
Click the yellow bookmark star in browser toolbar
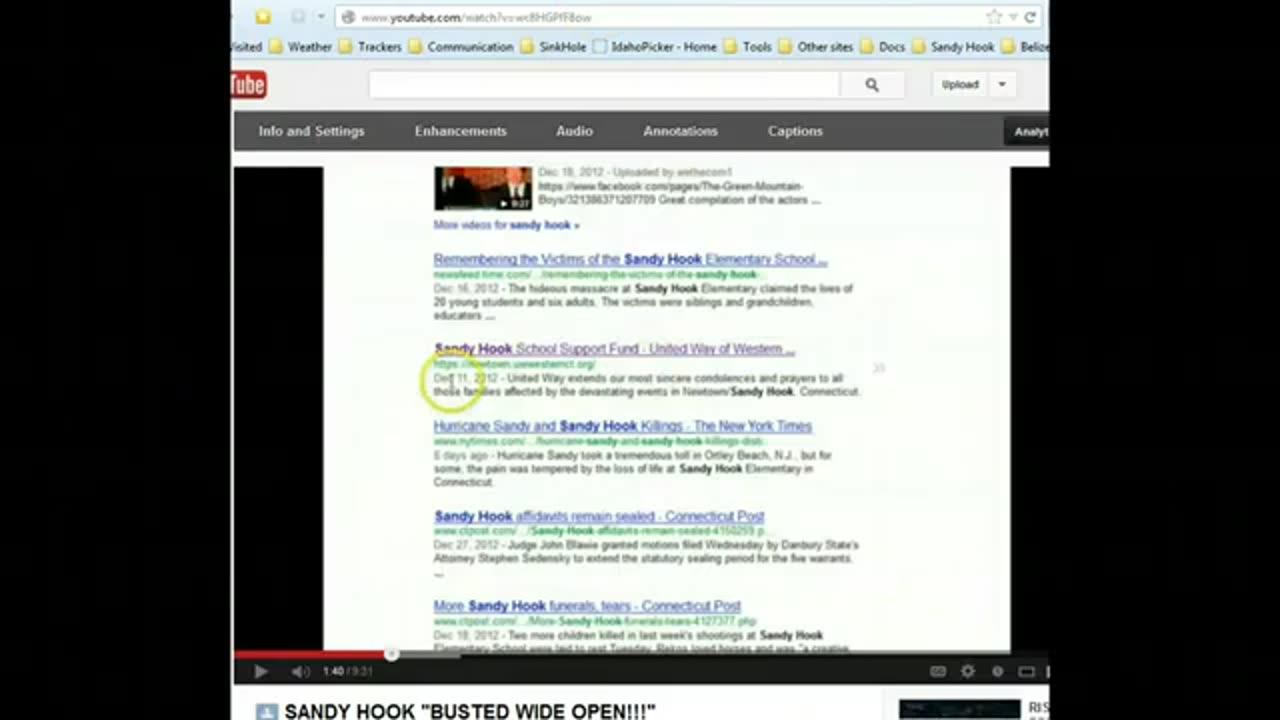(x=262, y=17)
